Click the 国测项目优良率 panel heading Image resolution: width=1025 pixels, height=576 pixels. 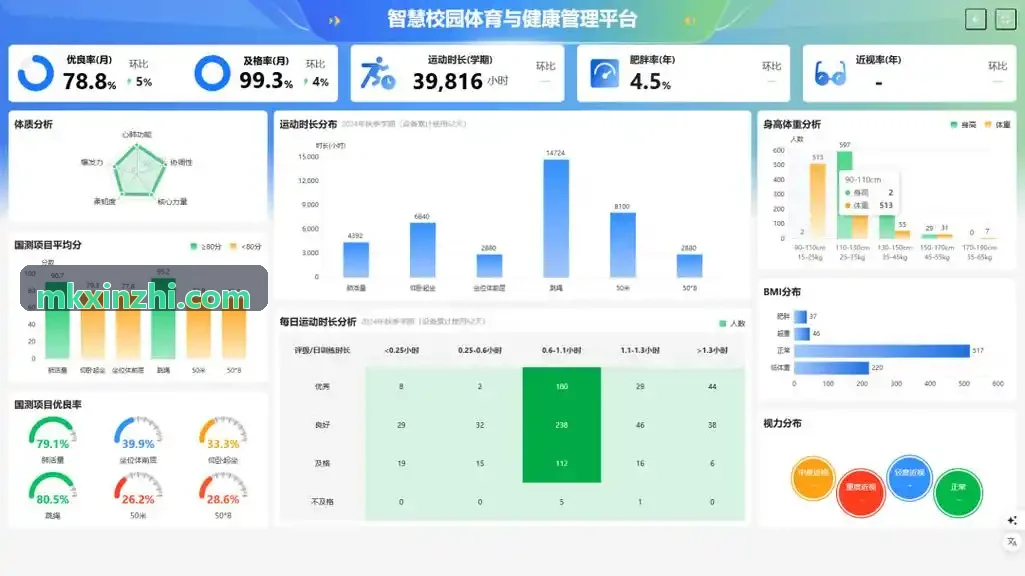pos(48,405)
